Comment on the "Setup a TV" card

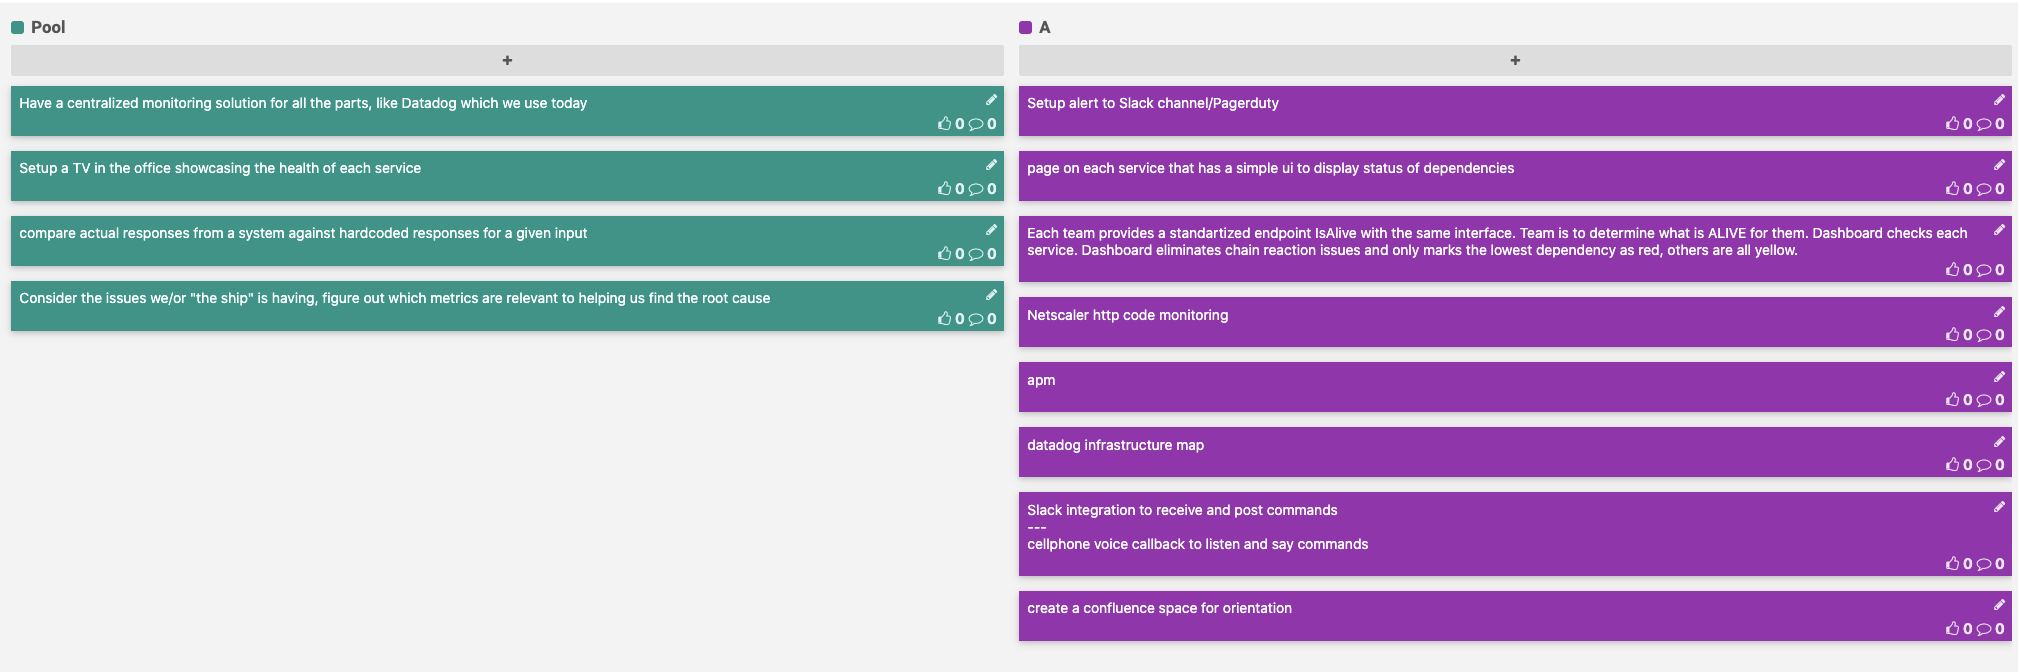(x=976, y=189)
